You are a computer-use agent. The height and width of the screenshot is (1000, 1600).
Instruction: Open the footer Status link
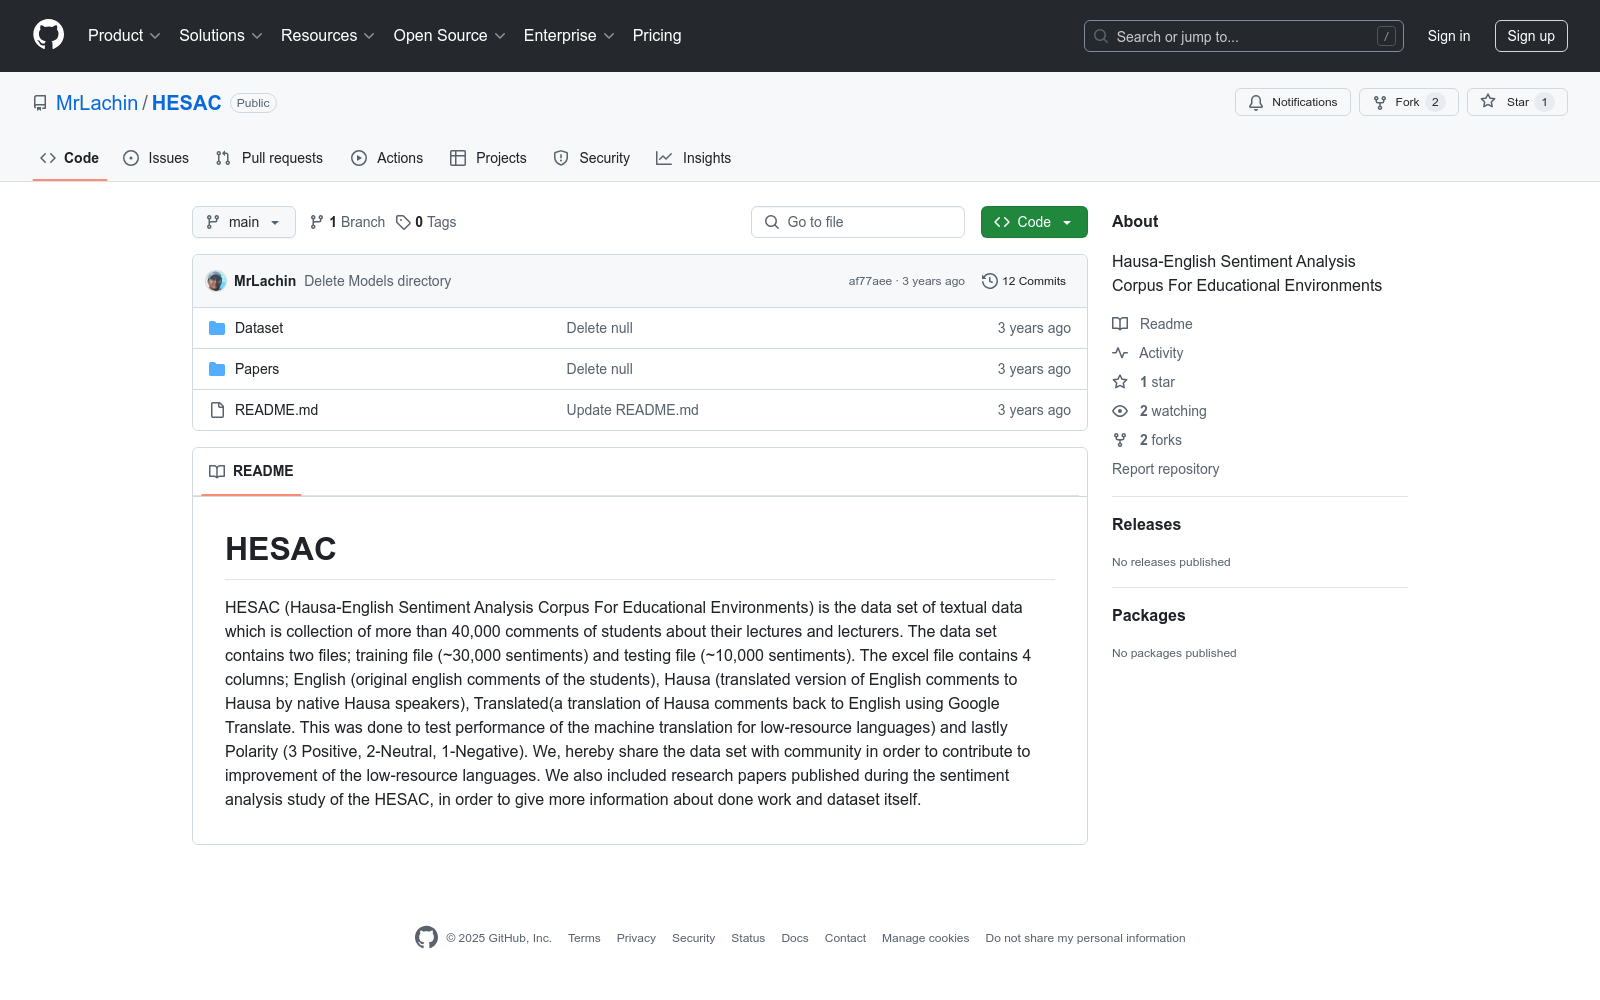pos(748,938)
